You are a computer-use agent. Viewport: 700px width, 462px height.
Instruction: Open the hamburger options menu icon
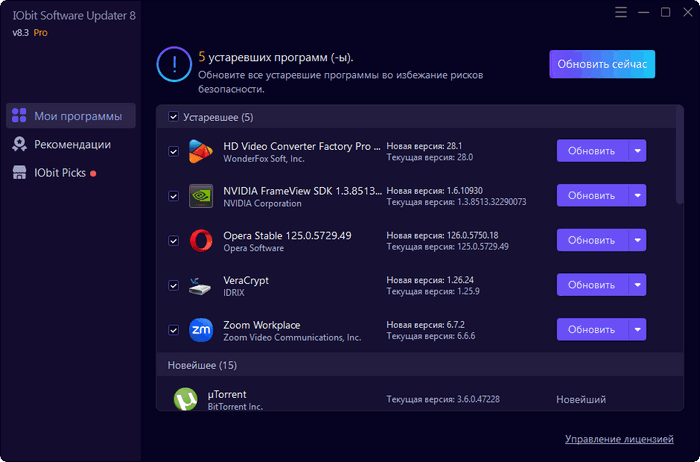coord(621,12)
